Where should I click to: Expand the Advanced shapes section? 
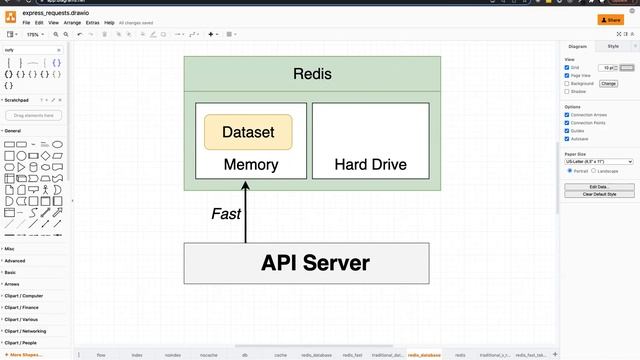tap(14, 261)
